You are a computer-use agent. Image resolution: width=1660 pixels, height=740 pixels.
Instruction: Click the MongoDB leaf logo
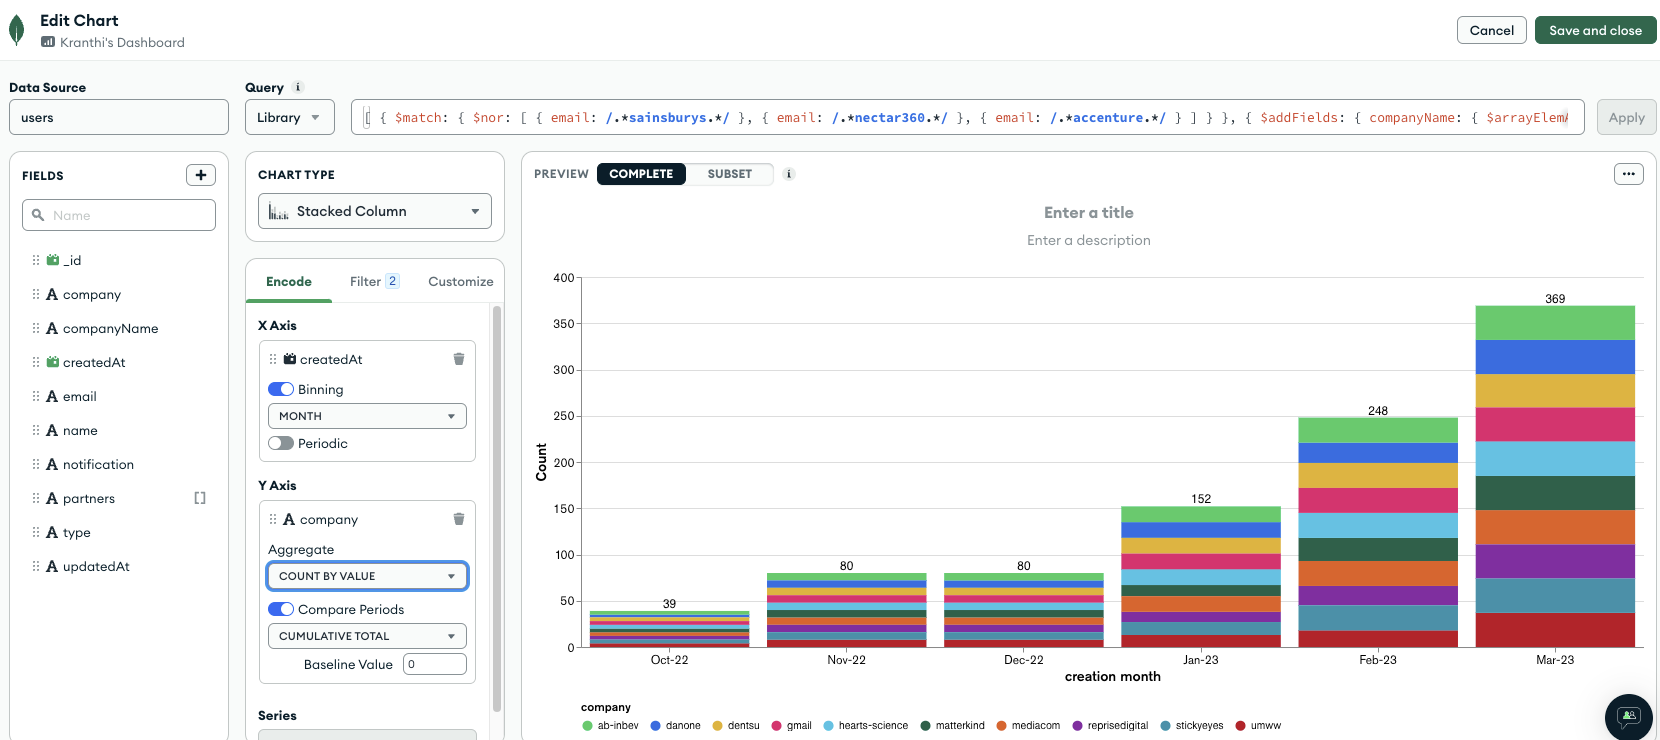tap(16, 30)
